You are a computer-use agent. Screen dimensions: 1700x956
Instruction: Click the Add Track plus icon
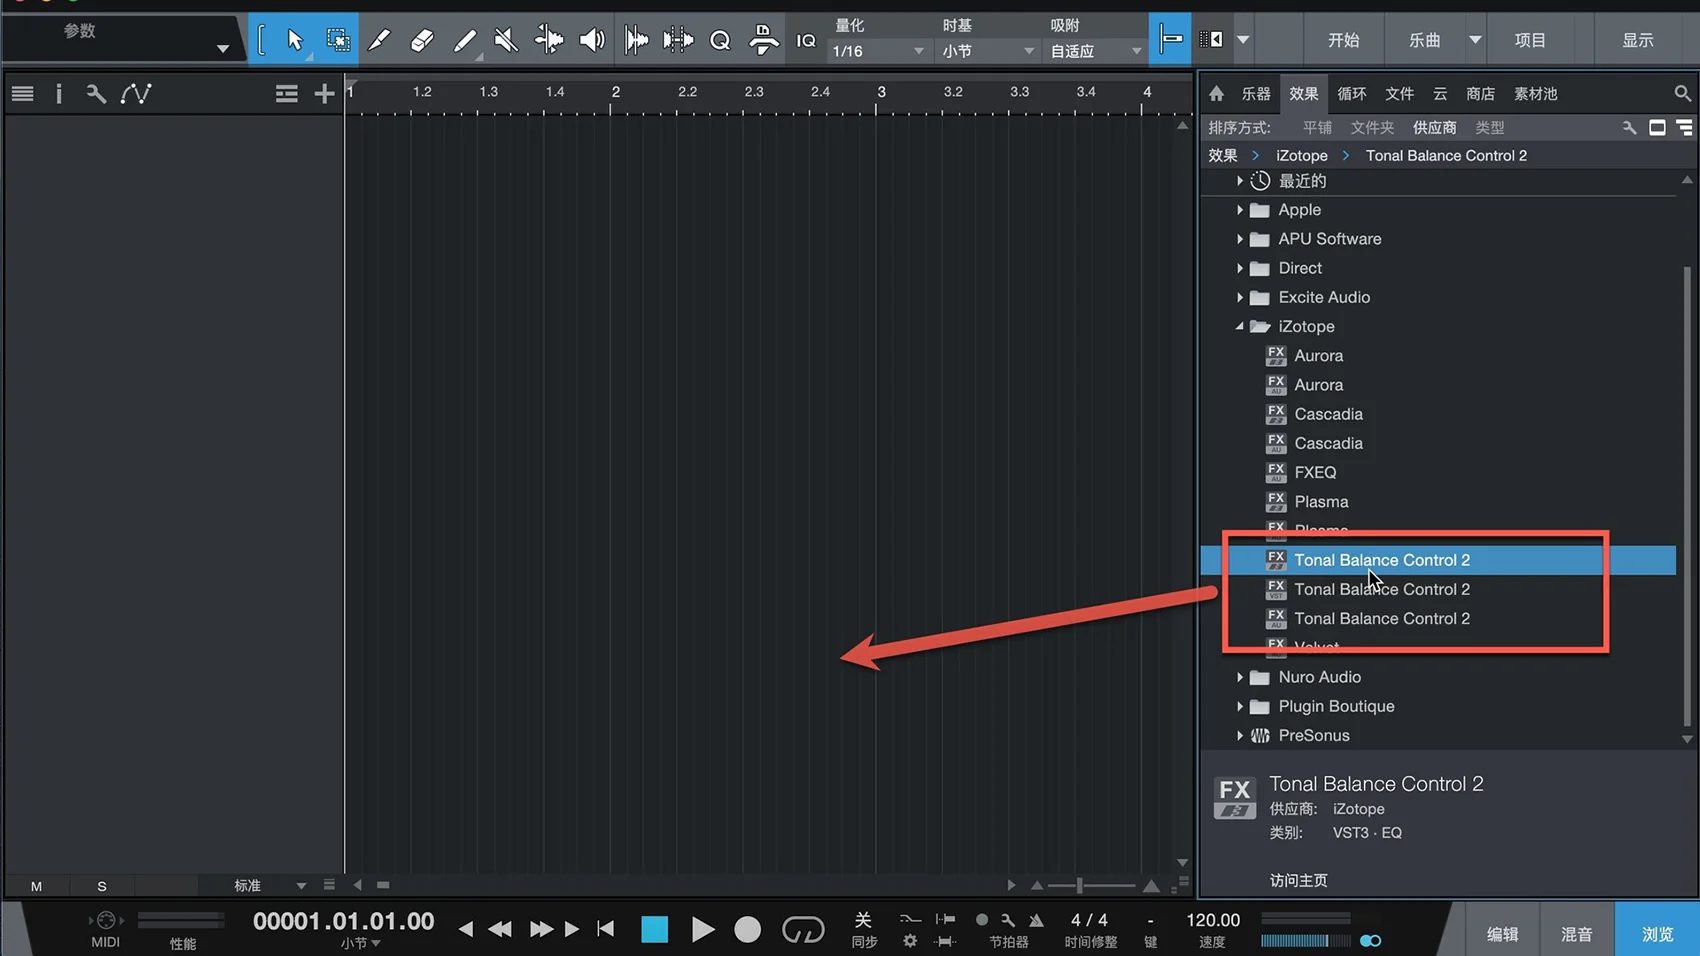click(x=324, y=94)
